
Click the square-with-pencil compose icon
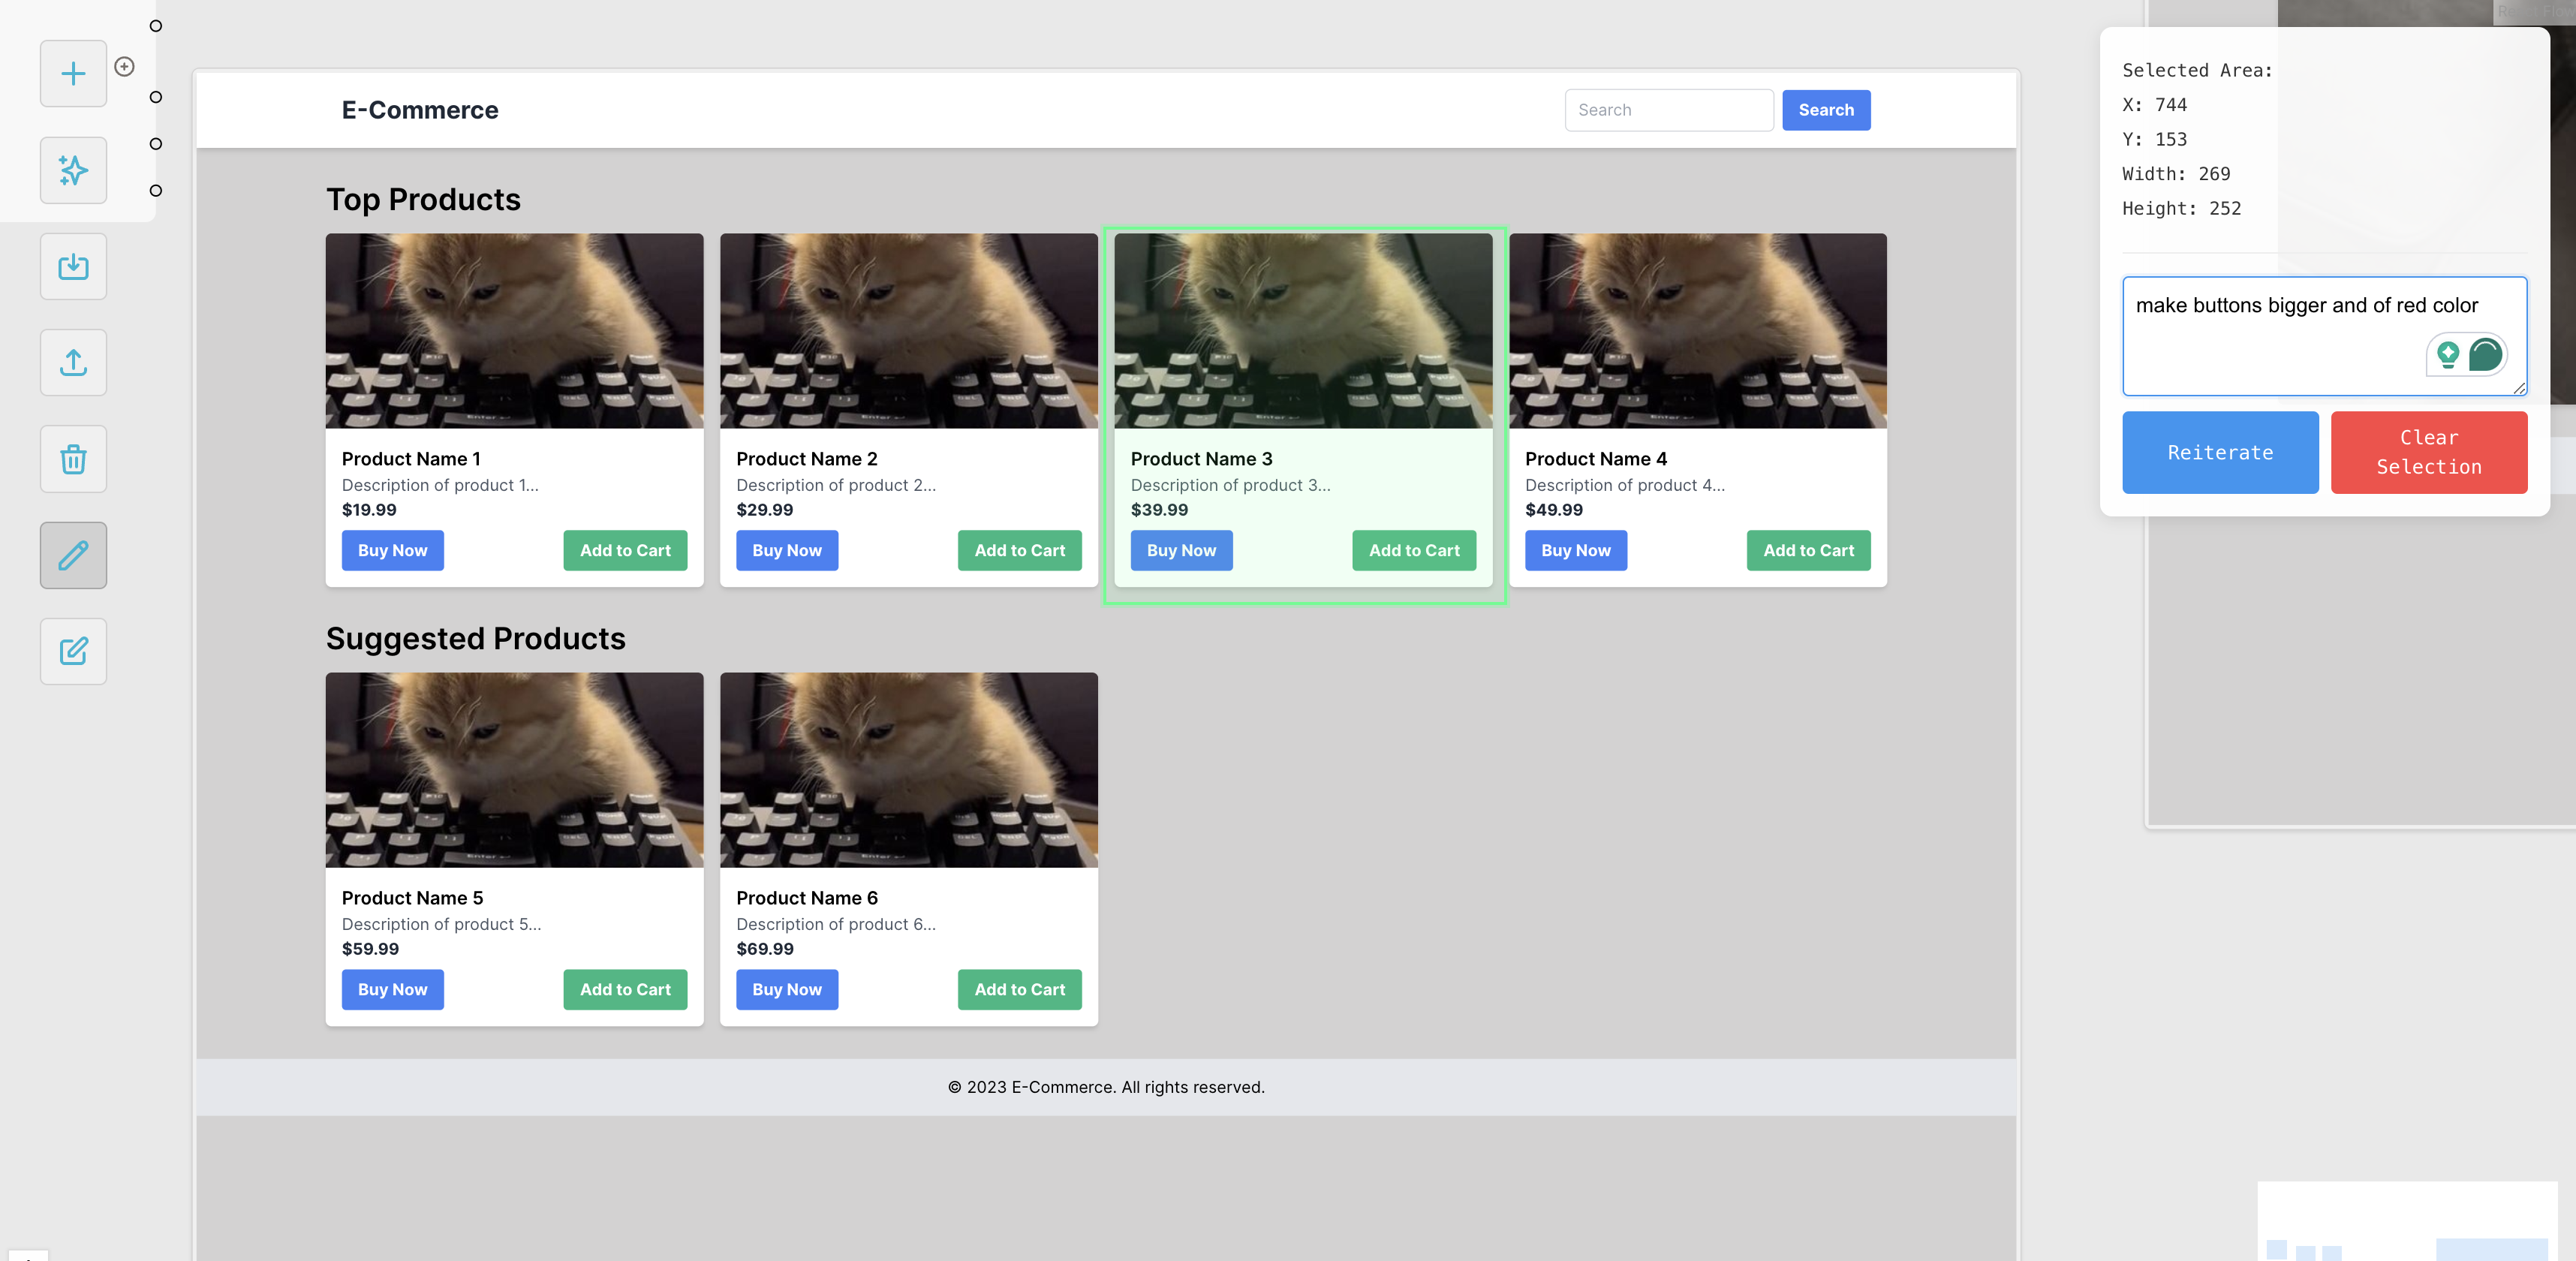73,651
